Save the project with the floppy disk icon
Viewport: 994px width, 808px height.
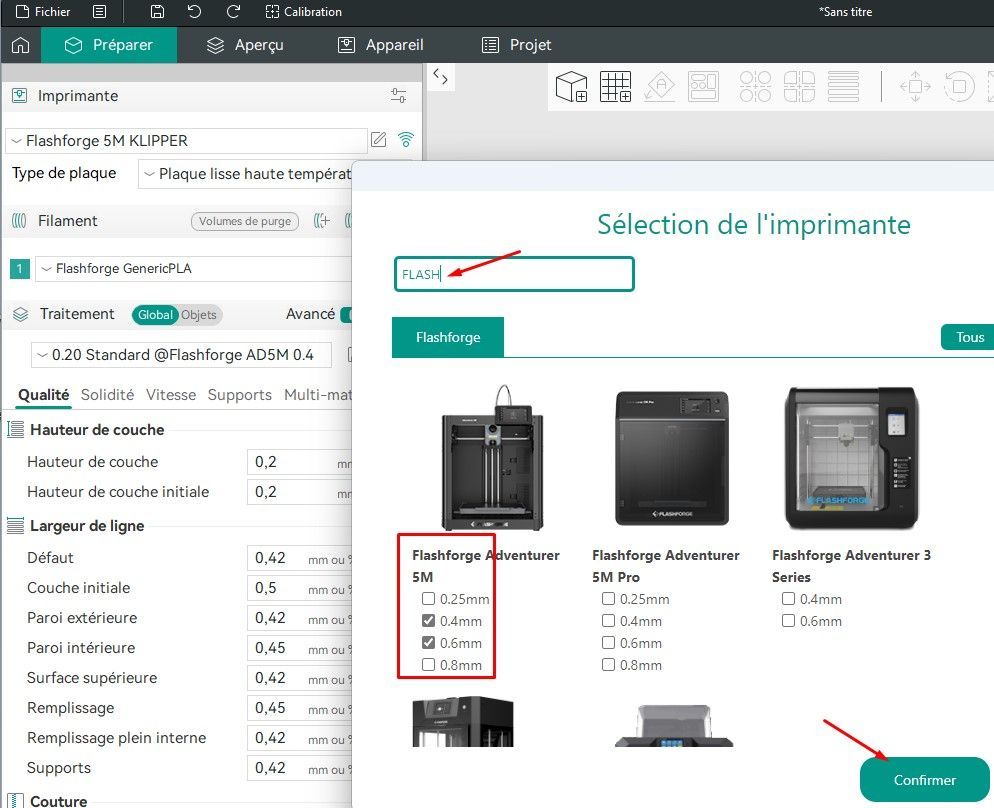point(157,11)
